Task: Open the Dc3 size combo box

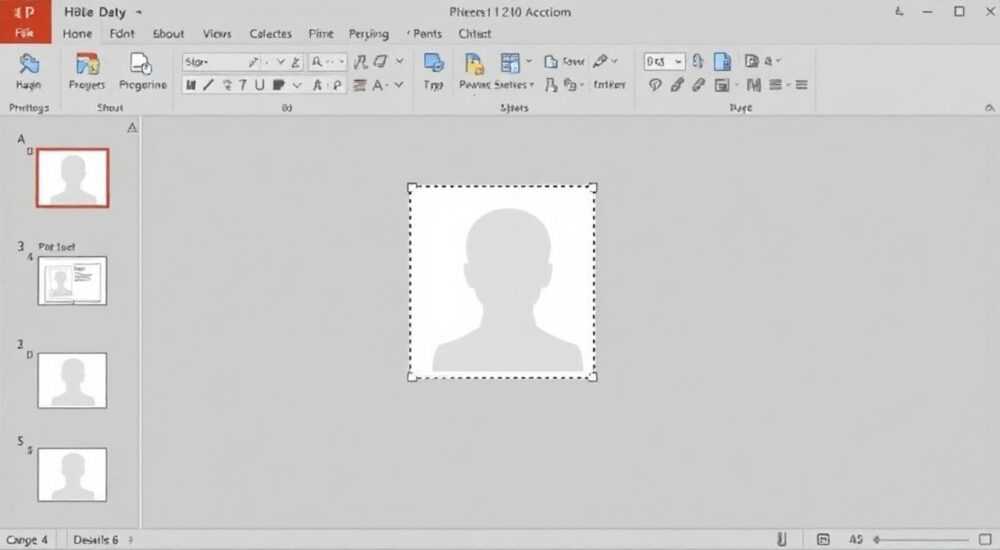Action: (664, 61)
